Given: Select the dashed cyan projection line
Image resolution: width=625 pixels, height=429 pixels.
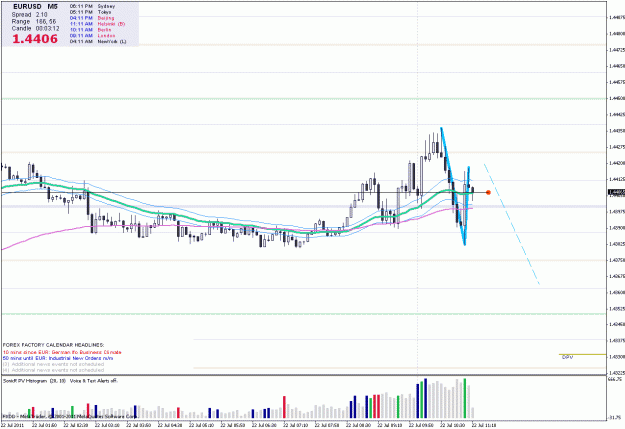Looking at the screenshot, I should 512,224.
